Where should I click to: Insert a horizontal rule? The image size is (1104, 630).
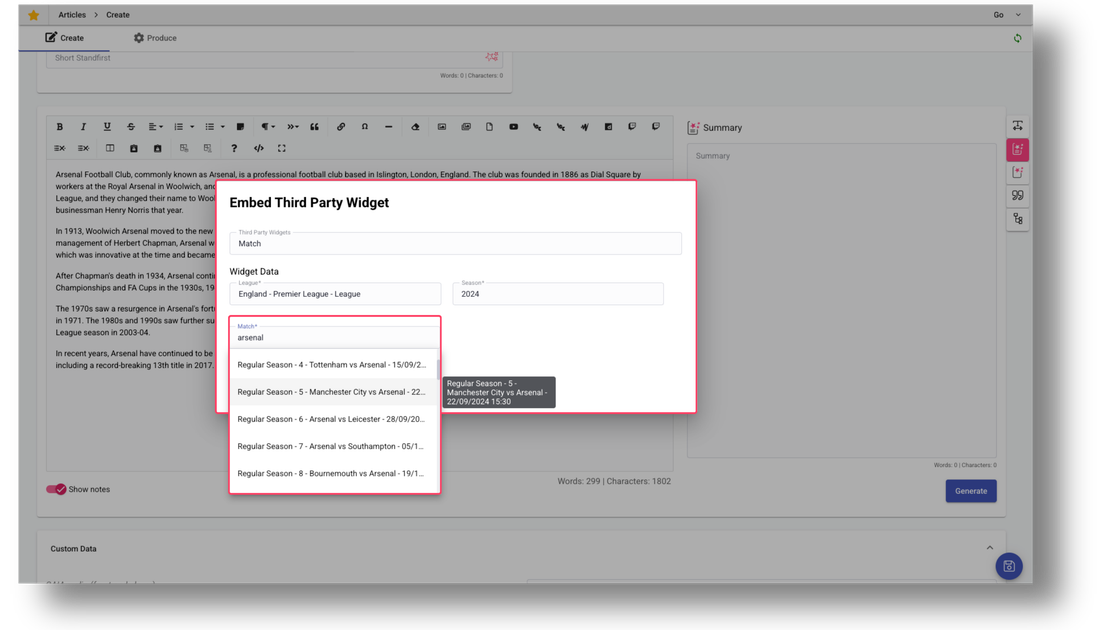click(x=389, y=127)
